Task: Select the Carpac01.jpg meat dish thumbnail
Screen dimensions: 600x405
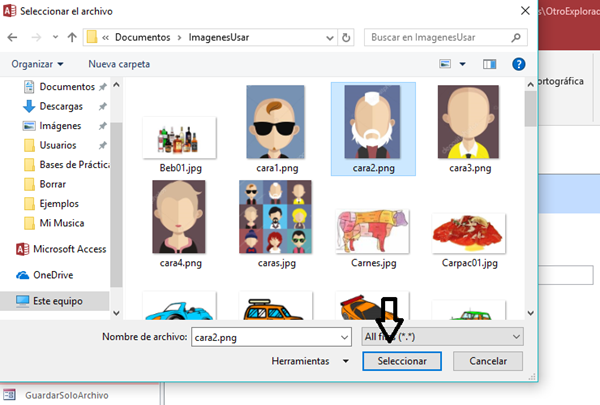Action: [x=469, y=234]
